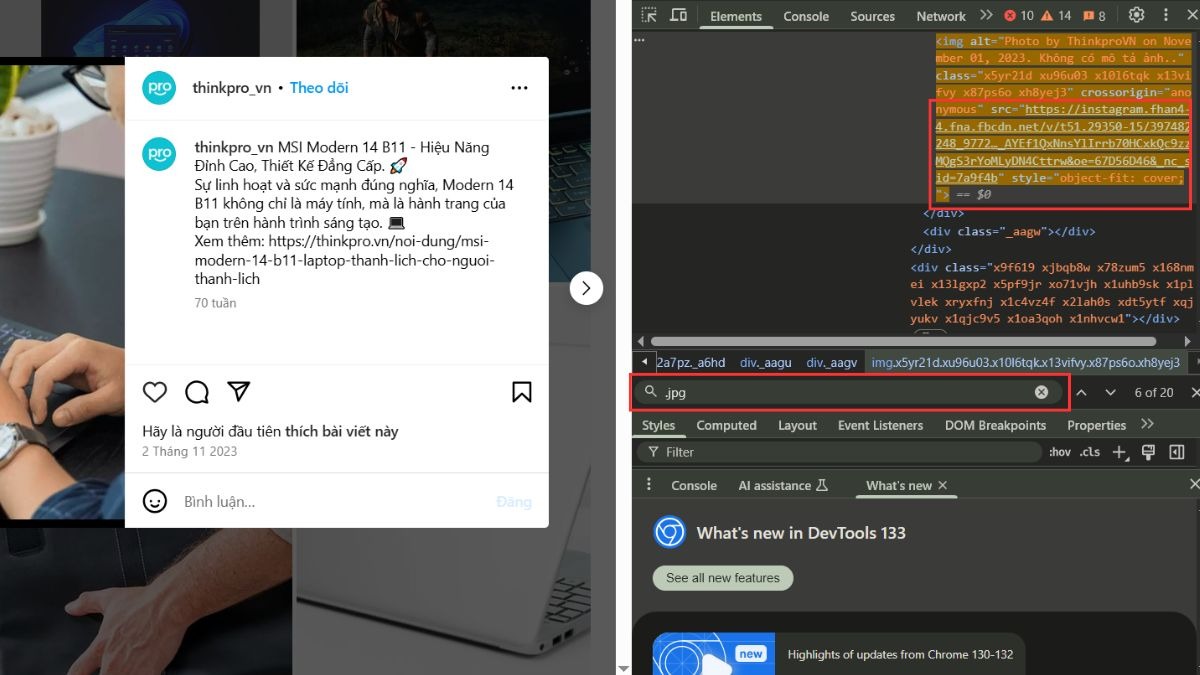Click the ellipsis at the Elements panel gutter
The width and height of the screenshot is (1200, 675).
coord(640,40)
